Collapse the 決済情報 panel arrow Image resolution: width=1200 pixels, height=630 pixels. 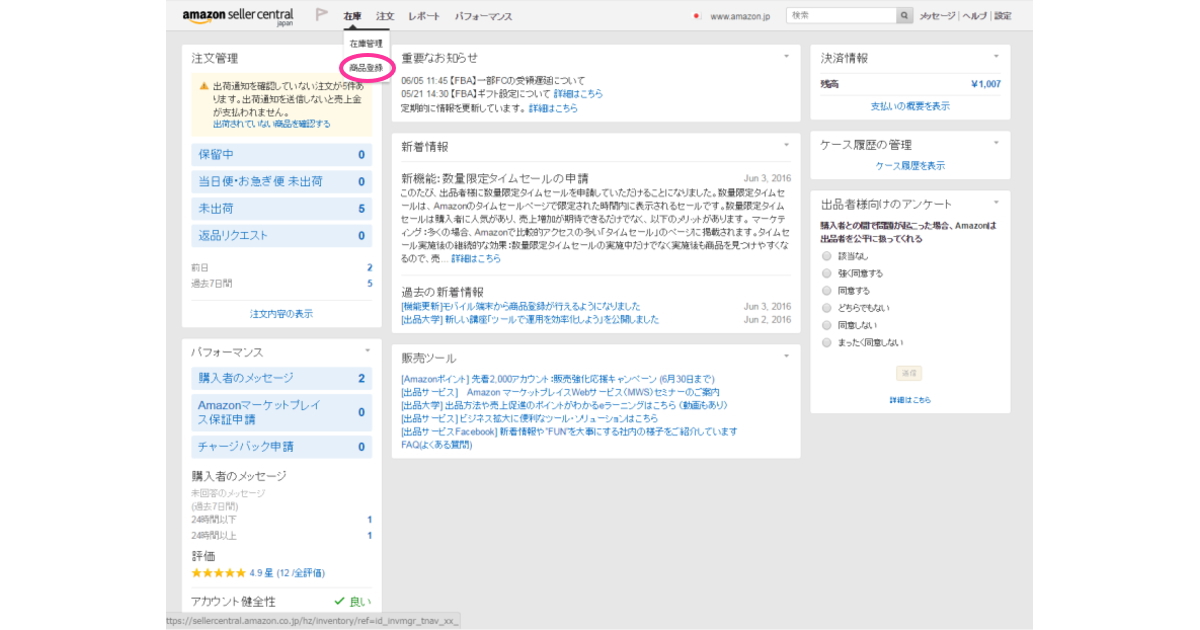pyautogui.click(x=996, y=56)
